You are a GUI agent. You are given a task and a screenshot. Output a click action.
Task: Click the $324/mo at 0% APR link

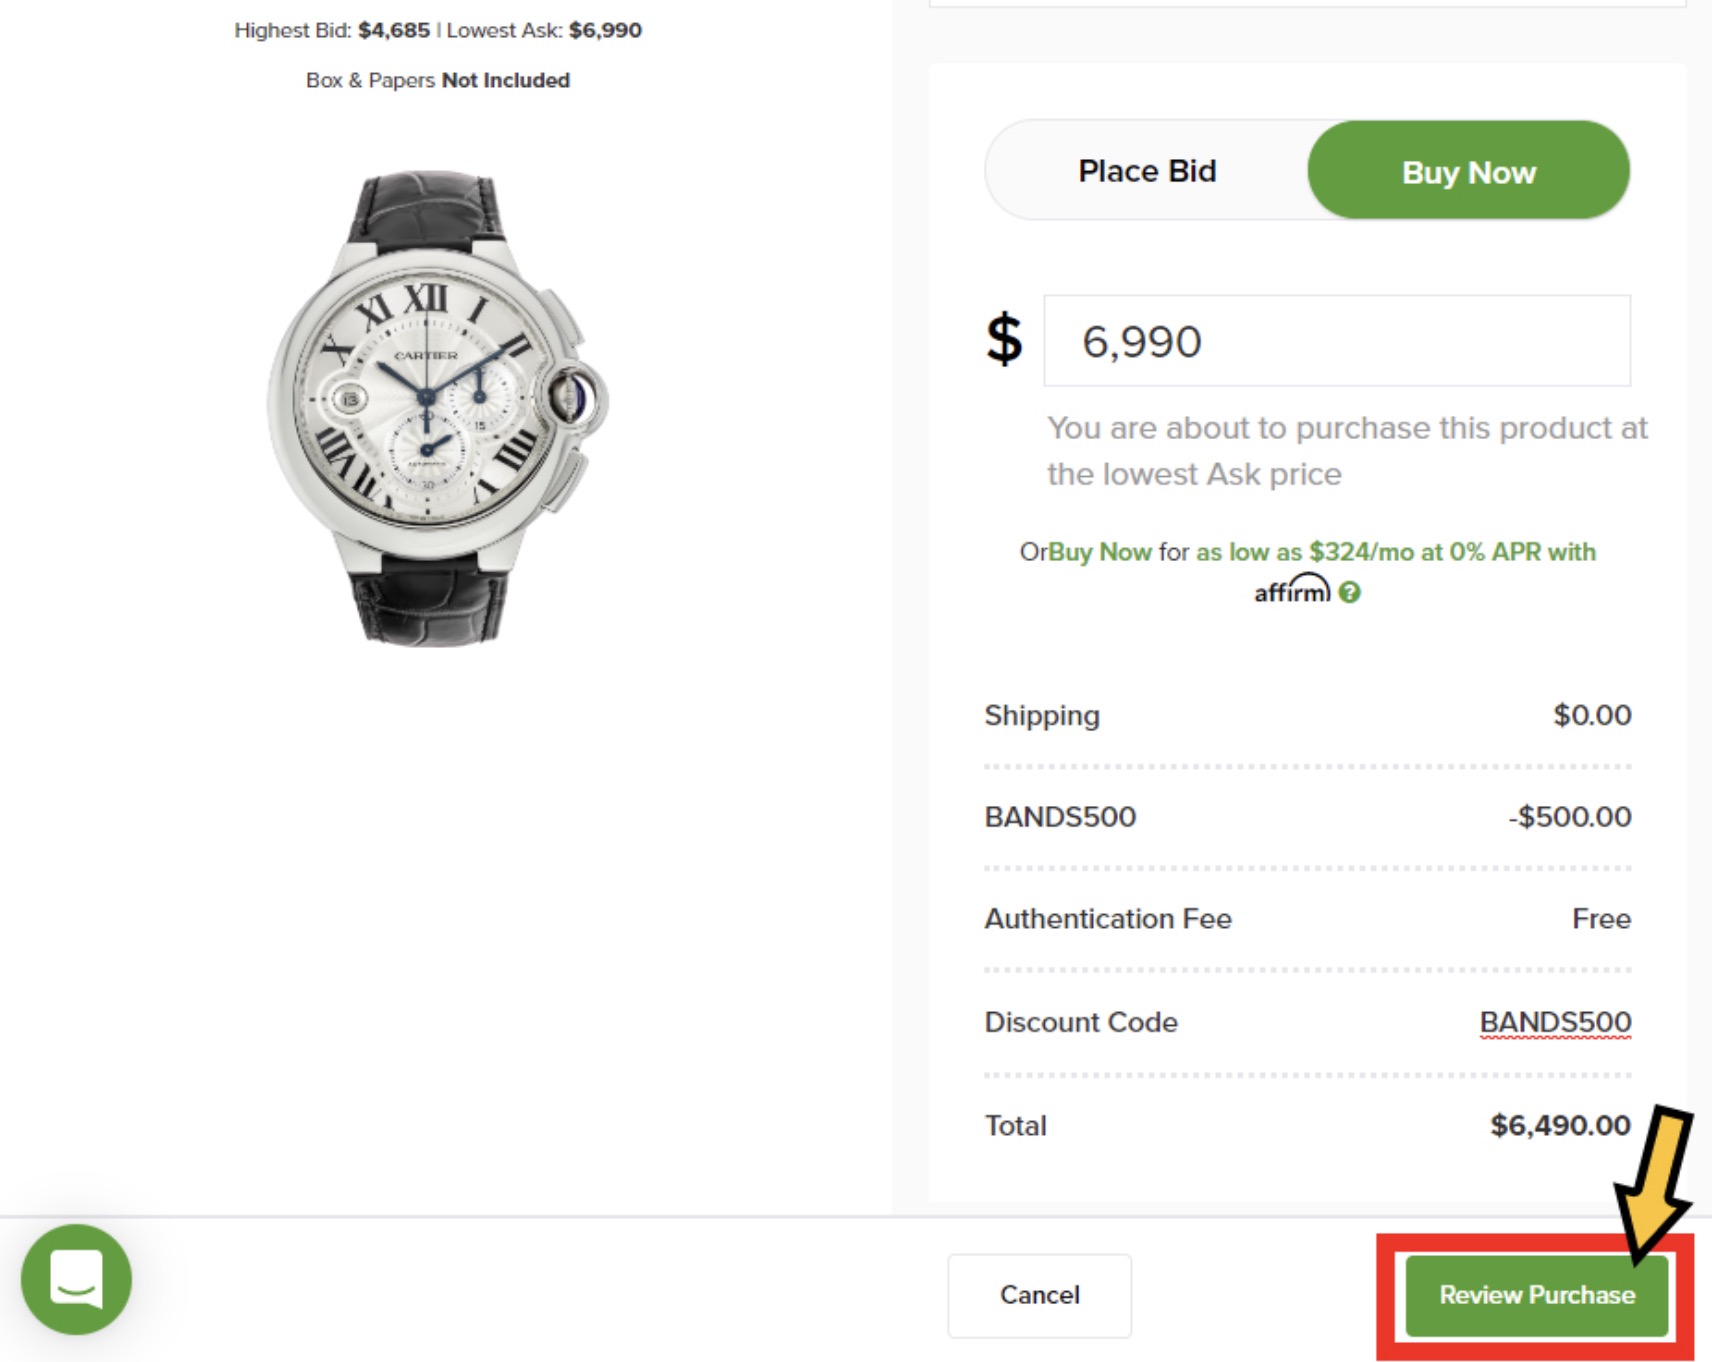point(1396,552)
